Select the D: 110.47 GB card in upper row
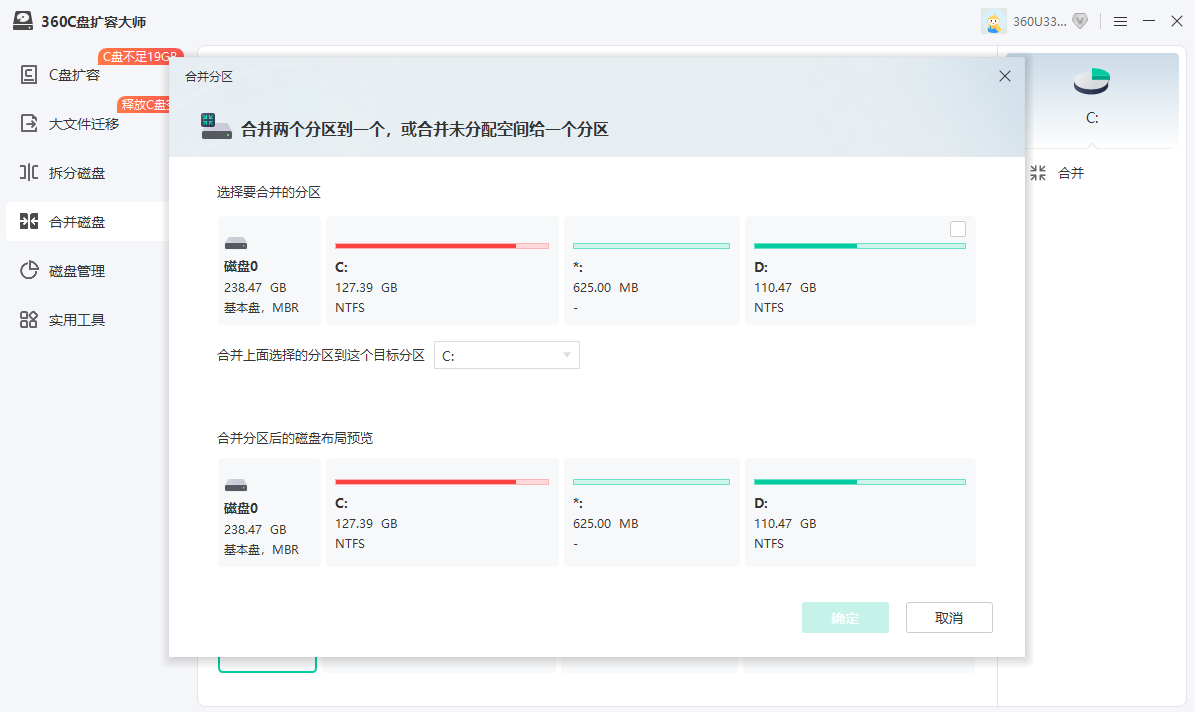The height and width of the screenshot is (712, 1195). 860,271
